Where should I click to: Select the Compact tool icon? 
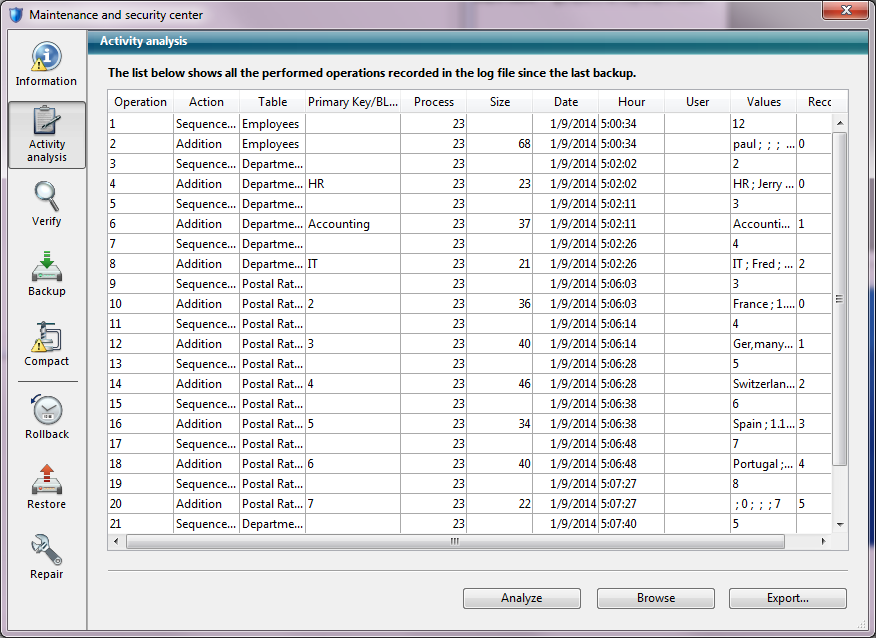[46, 344]
